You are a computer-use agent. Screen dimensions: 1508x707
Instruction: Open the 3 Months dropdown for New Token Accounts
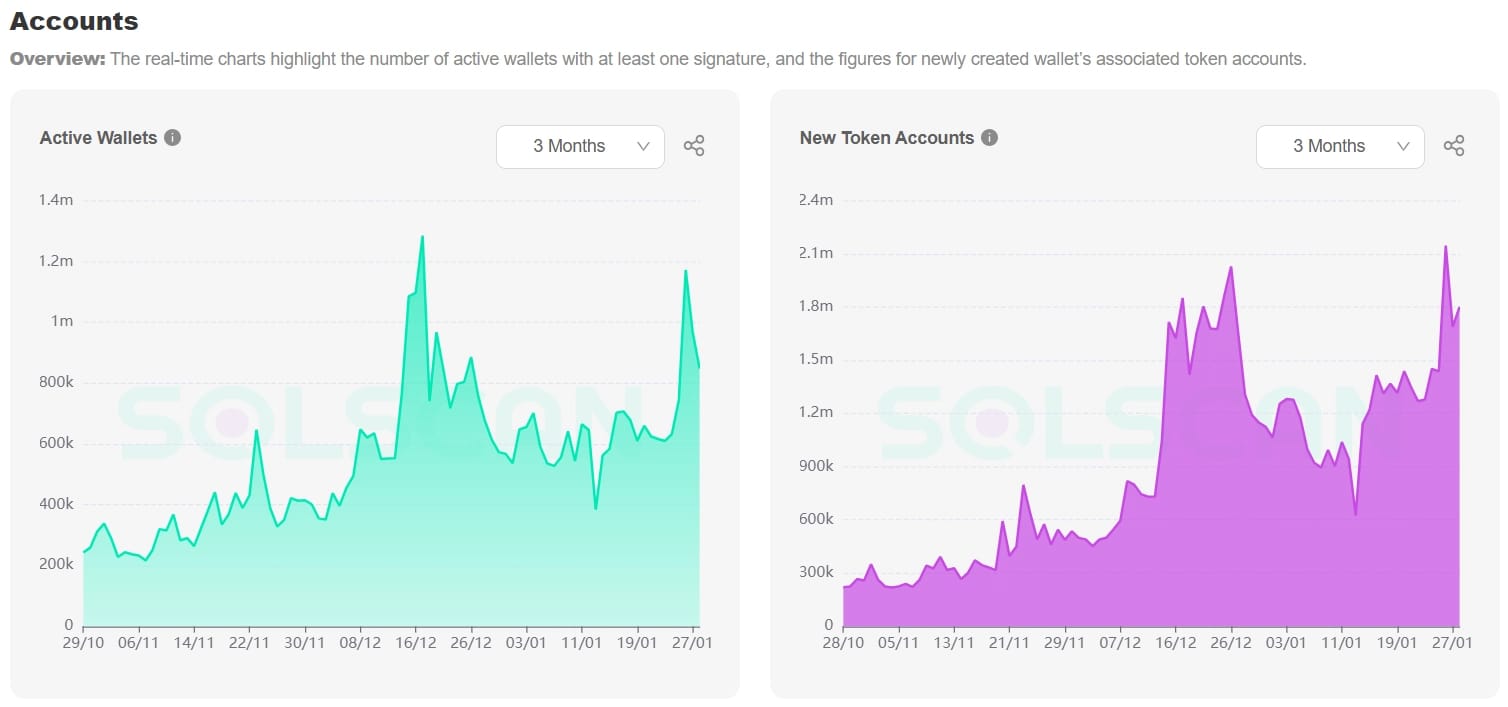pos(1340,146)
